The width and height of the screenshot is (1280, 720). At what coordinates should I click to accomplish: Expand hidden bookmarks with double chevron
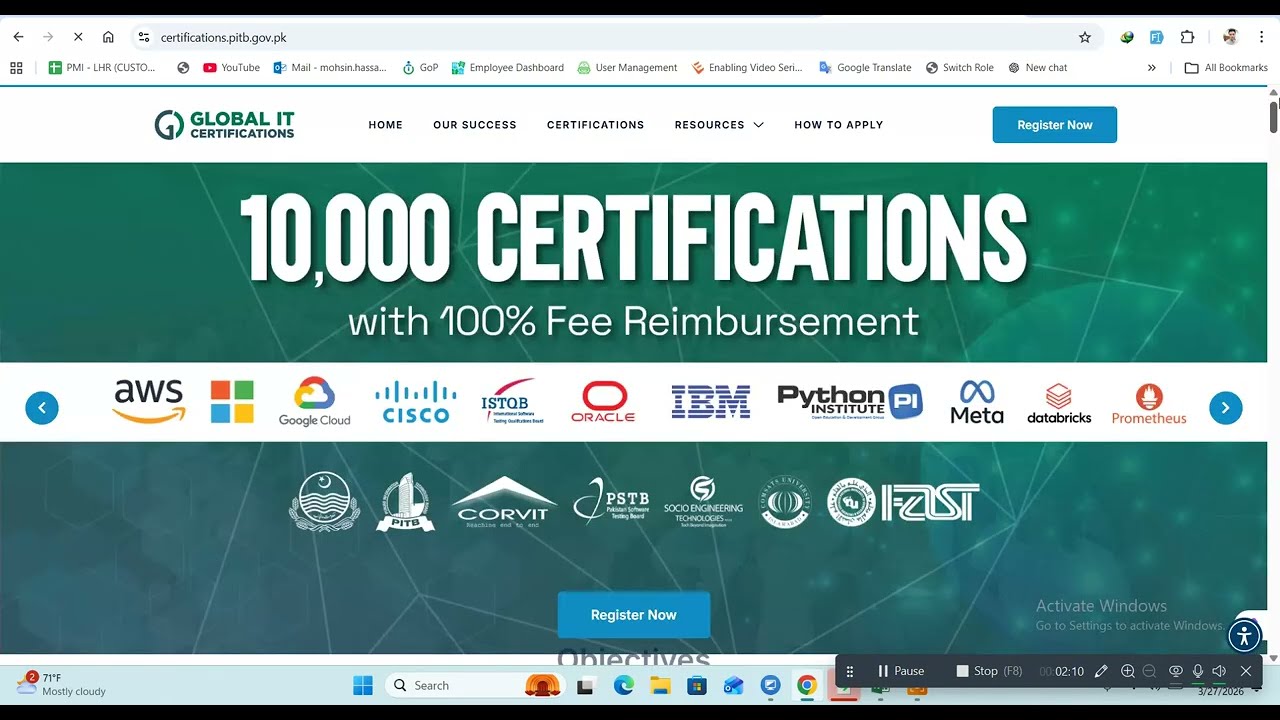[x=1151, y=68]
